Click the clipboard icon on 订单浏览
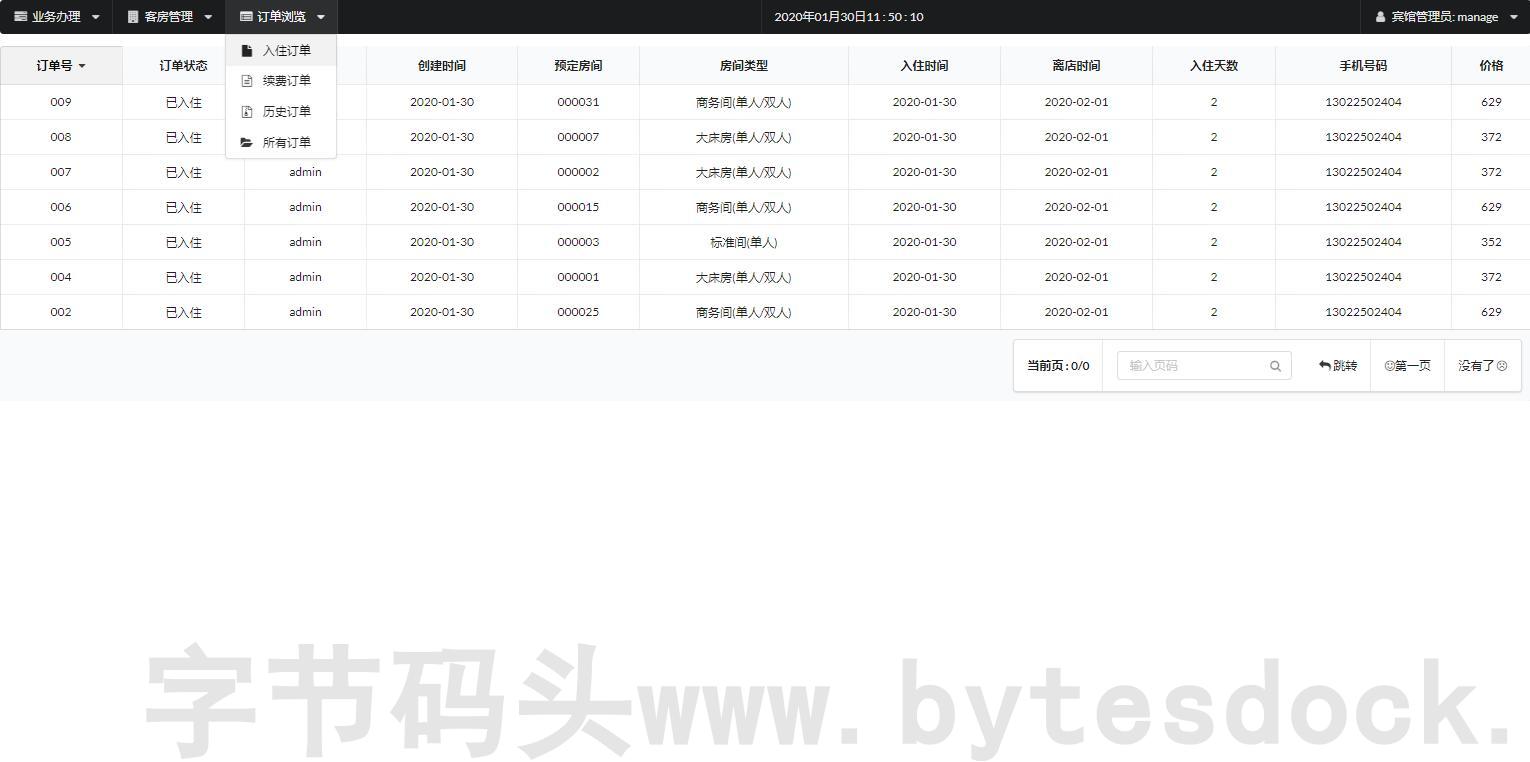 [244, 16]
